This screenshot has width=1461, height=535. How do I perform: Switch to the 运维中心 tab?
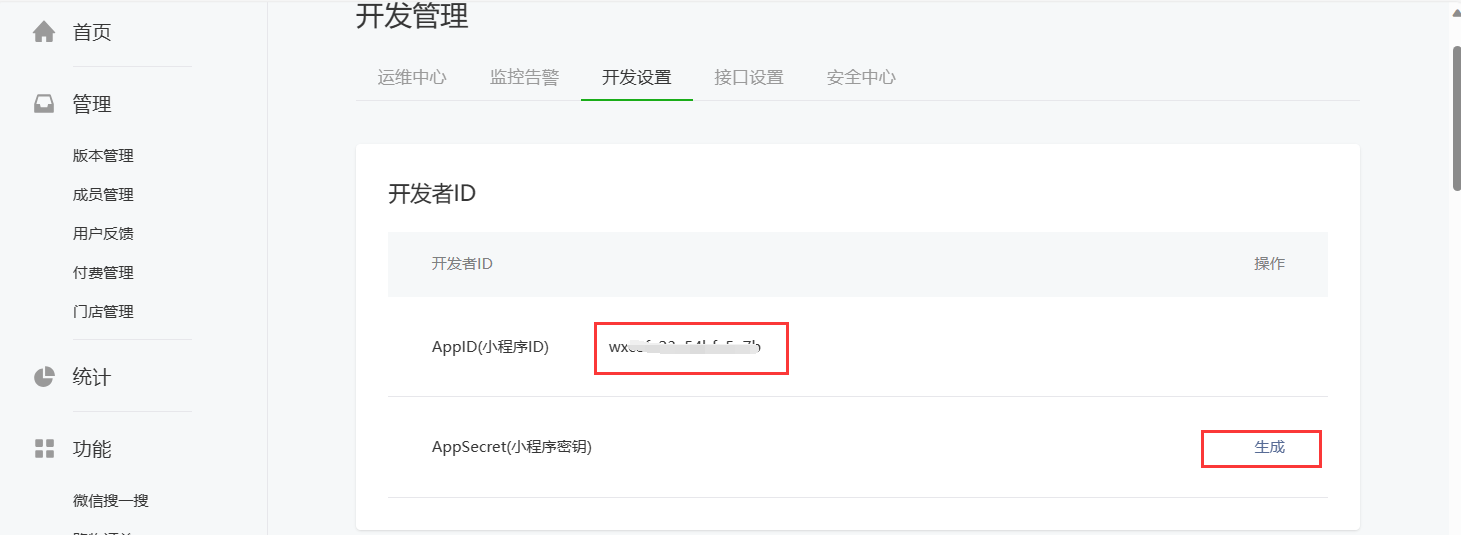pyautogui.click(x=412, y=77)
